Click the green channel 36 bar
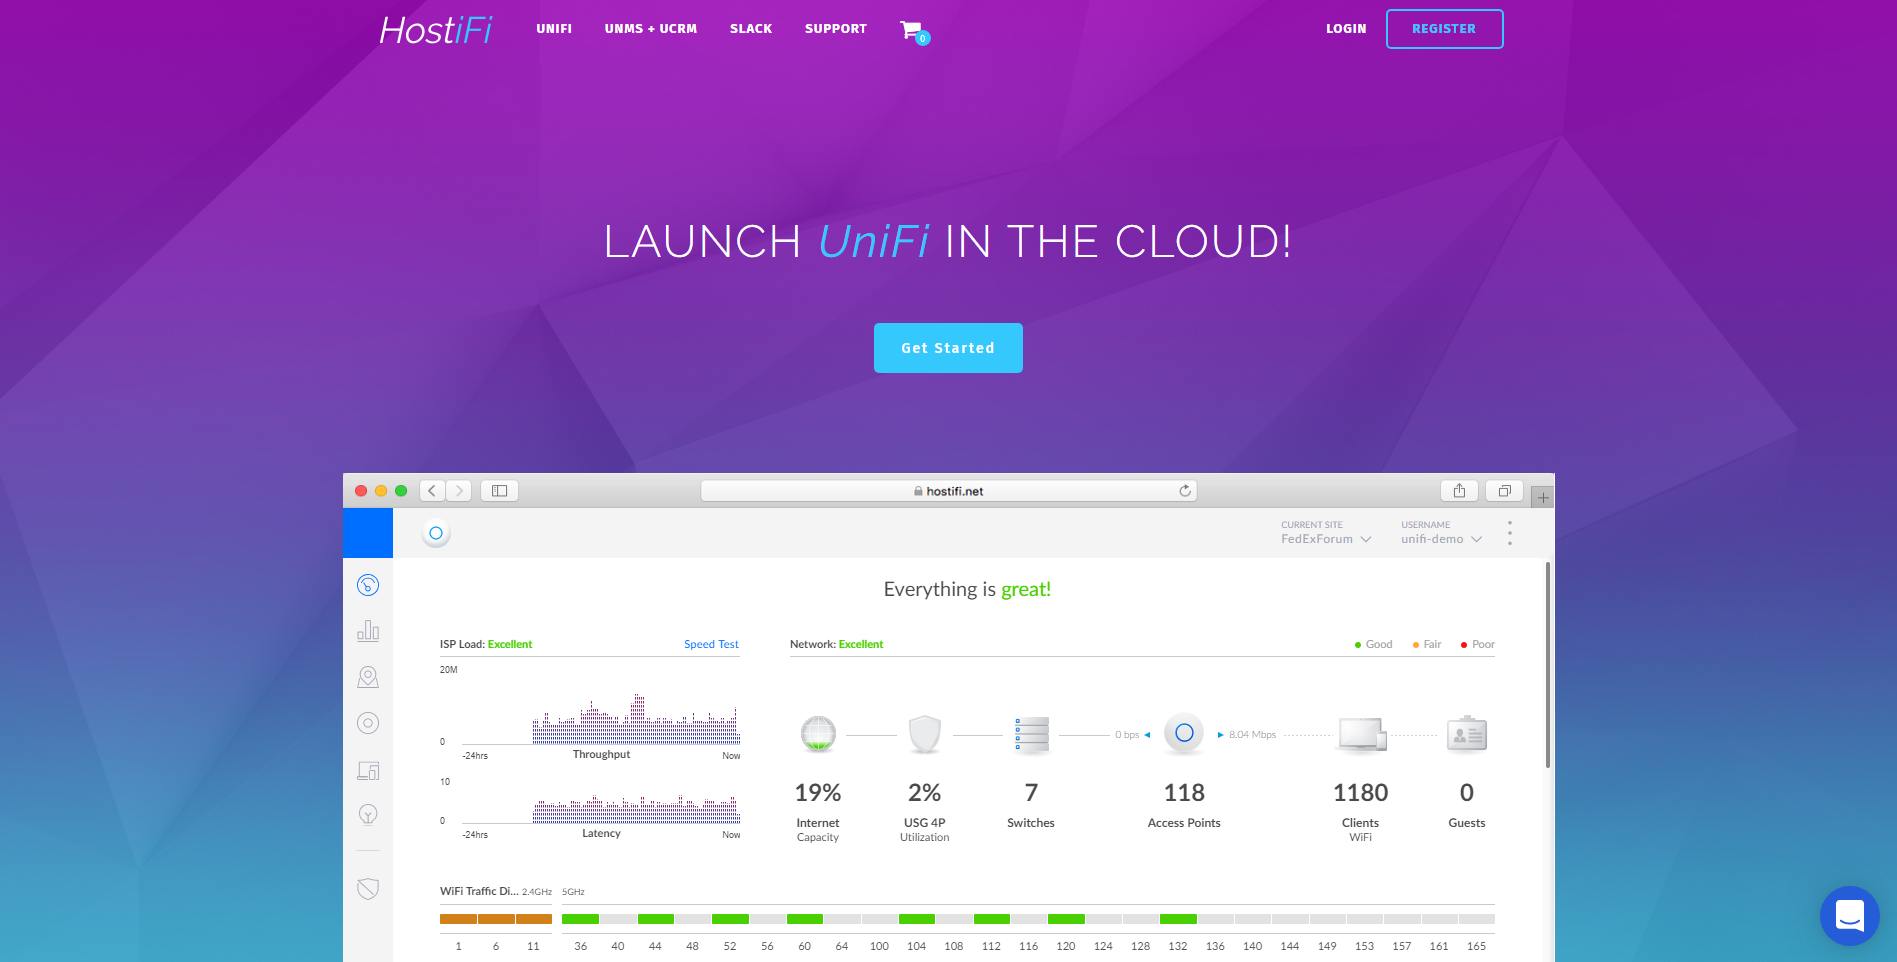The image size is (1897, 962). 580,919
